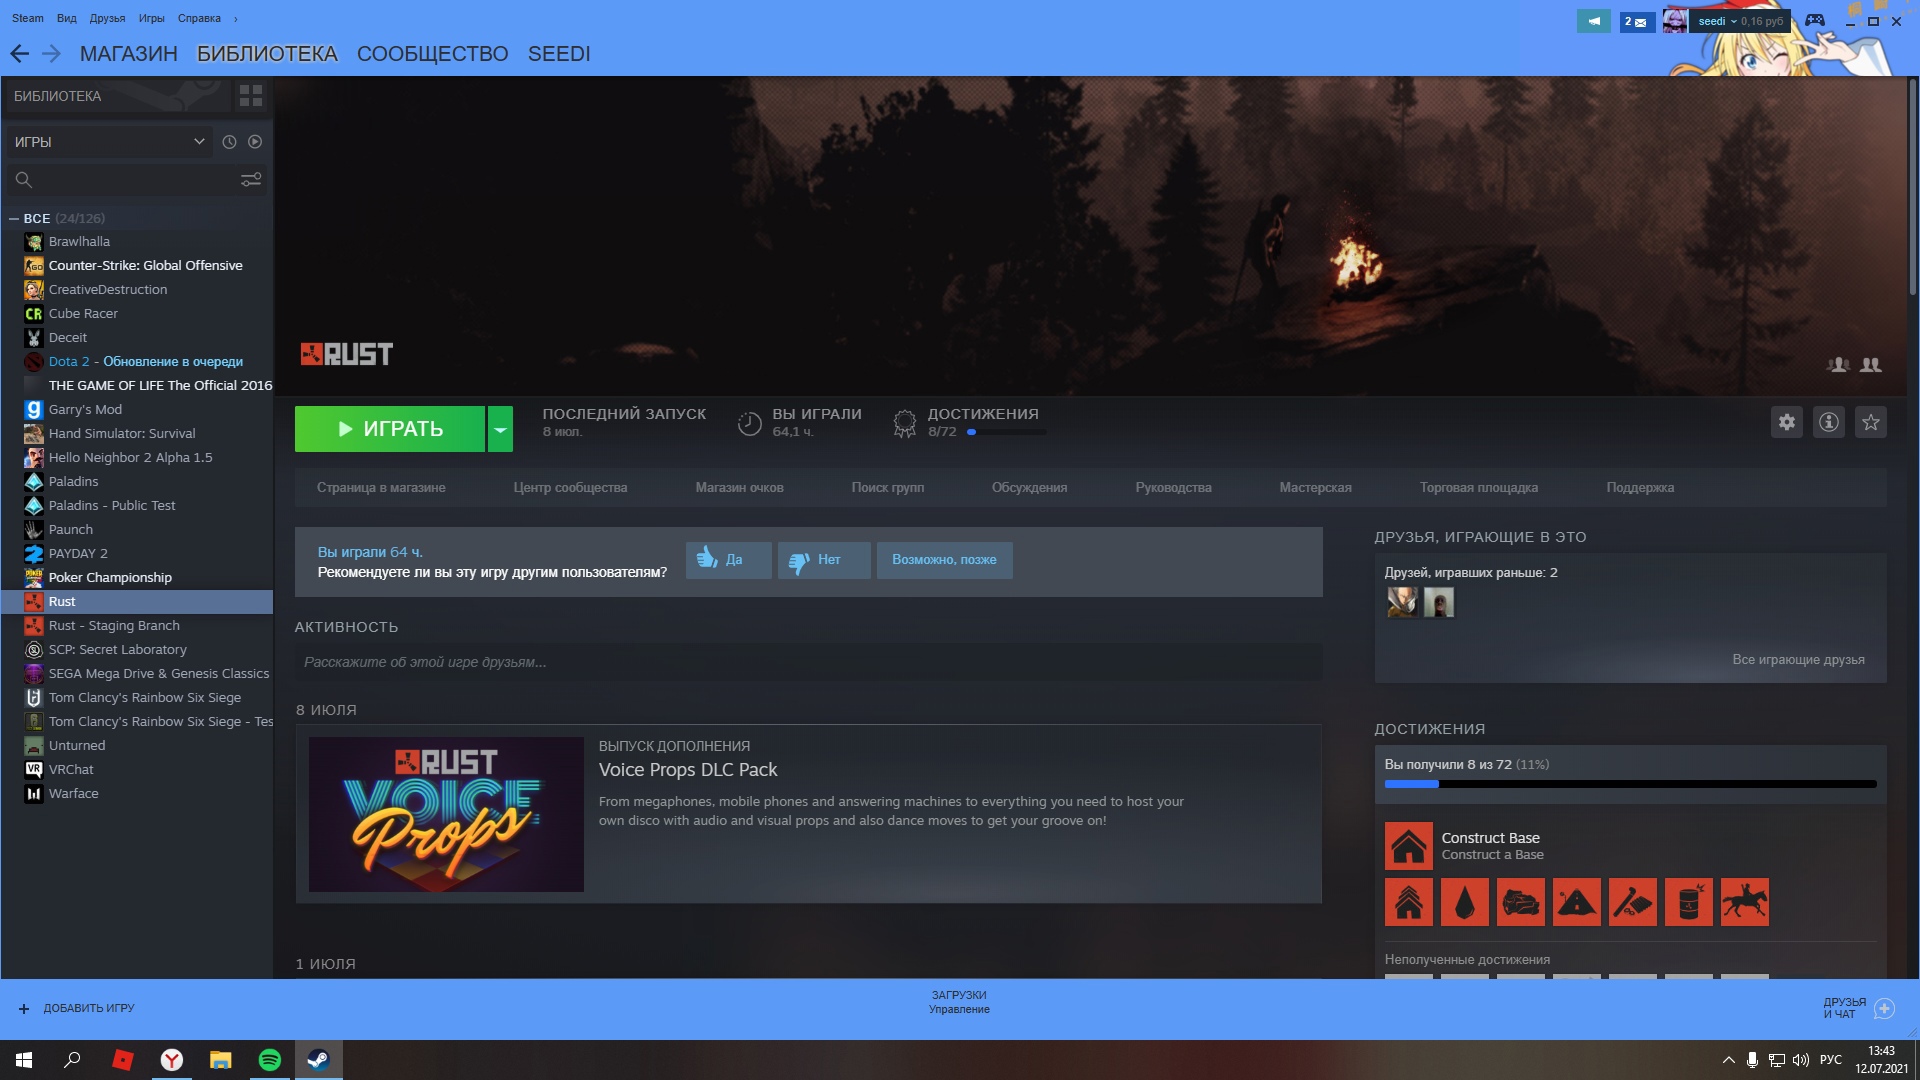Viewport: 1920px width, 1080px height.
Task: Go to МАГАЗИН tab
Action: point(129,54)
